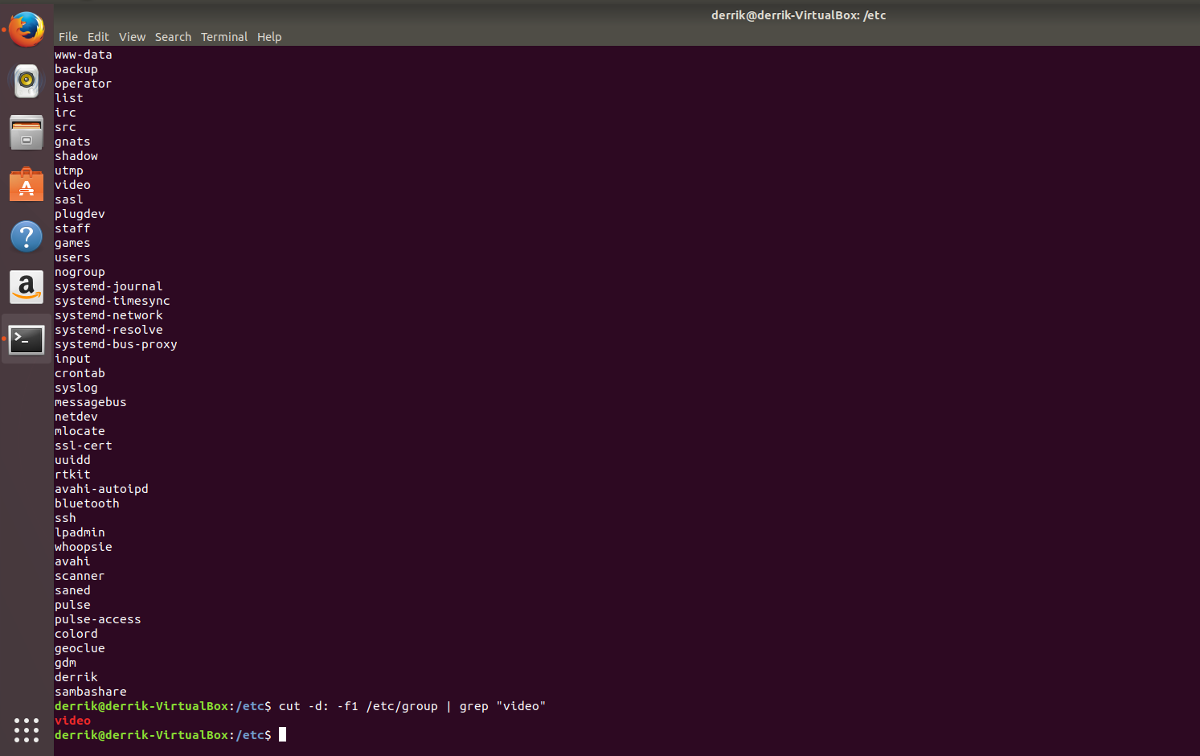Image resolution: width=1200 pixels, height=756 pixels.
Task: Click the 'backup' group line
Action: pyautogui.click(x=76, y=69)
